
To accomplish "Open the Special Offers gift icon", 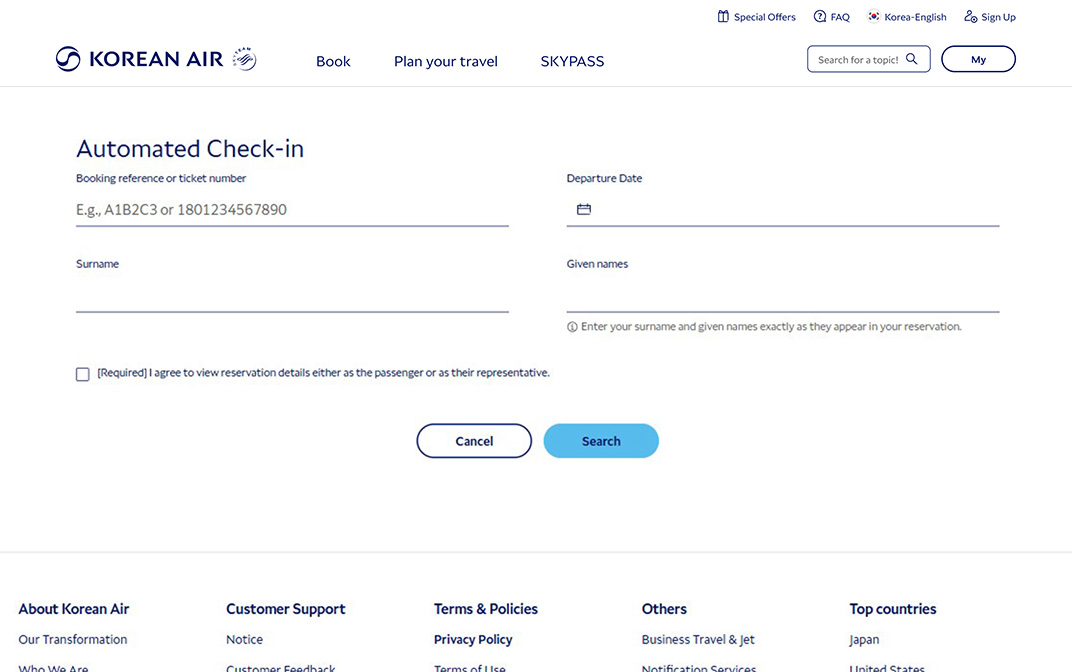I will 722,16.
